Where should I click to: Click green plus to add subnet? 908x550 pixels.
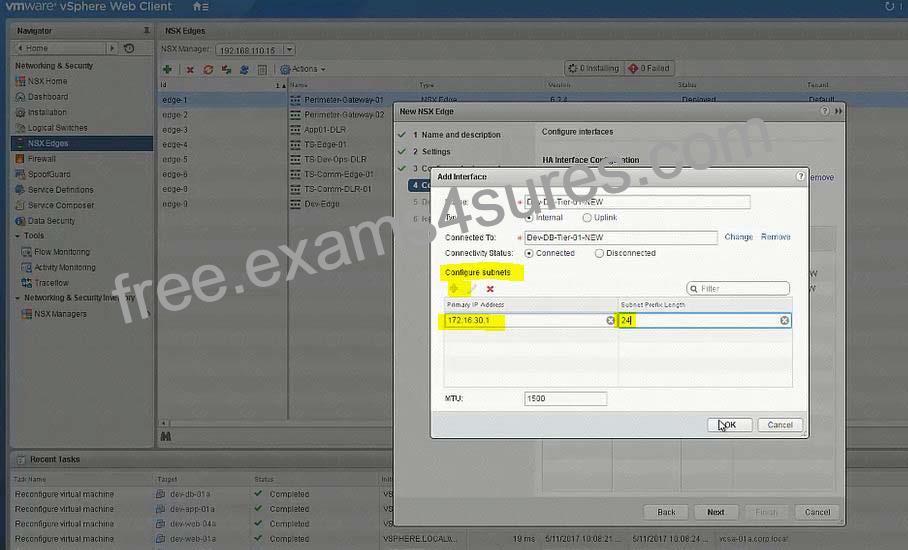(x=453, y=288)
